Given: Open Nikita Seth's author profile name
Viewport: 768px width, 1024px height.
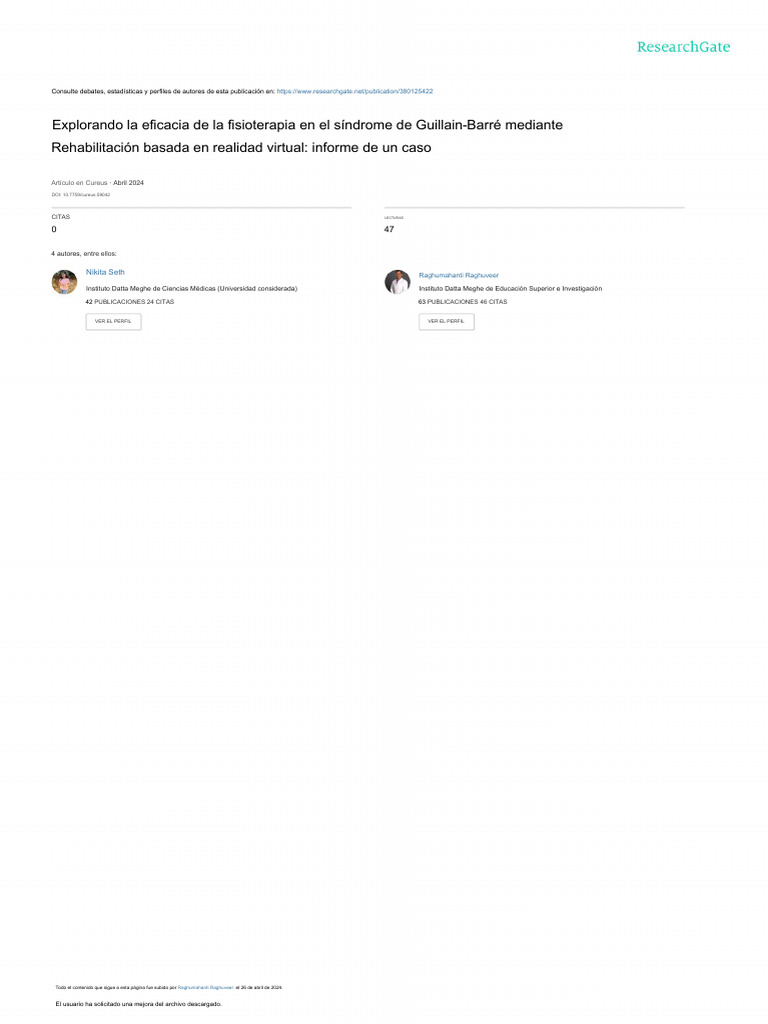Looking at the screenshot, I should point(105,272).
